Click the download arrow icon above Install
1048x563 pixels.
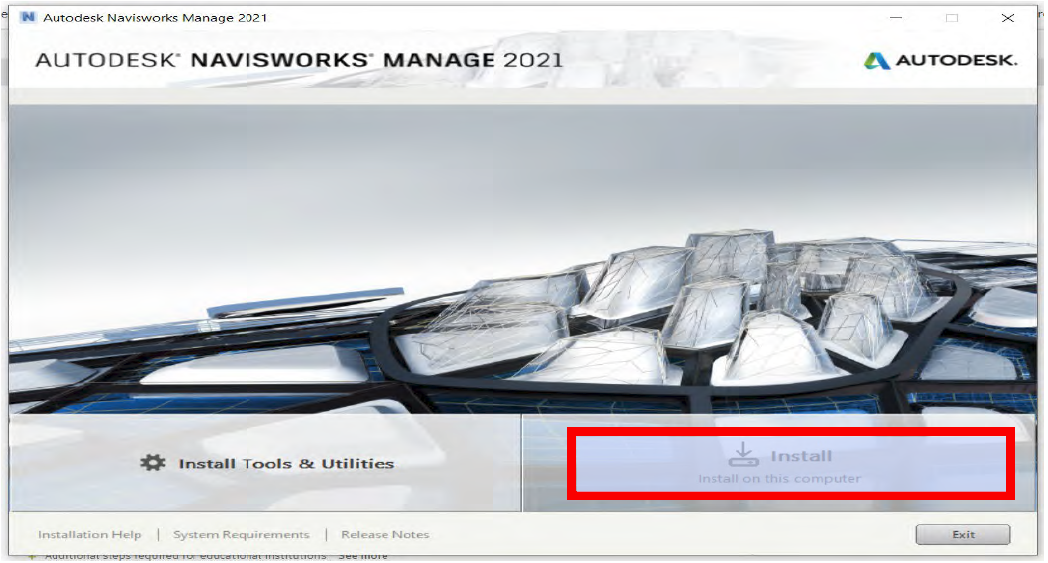[742, 455]
